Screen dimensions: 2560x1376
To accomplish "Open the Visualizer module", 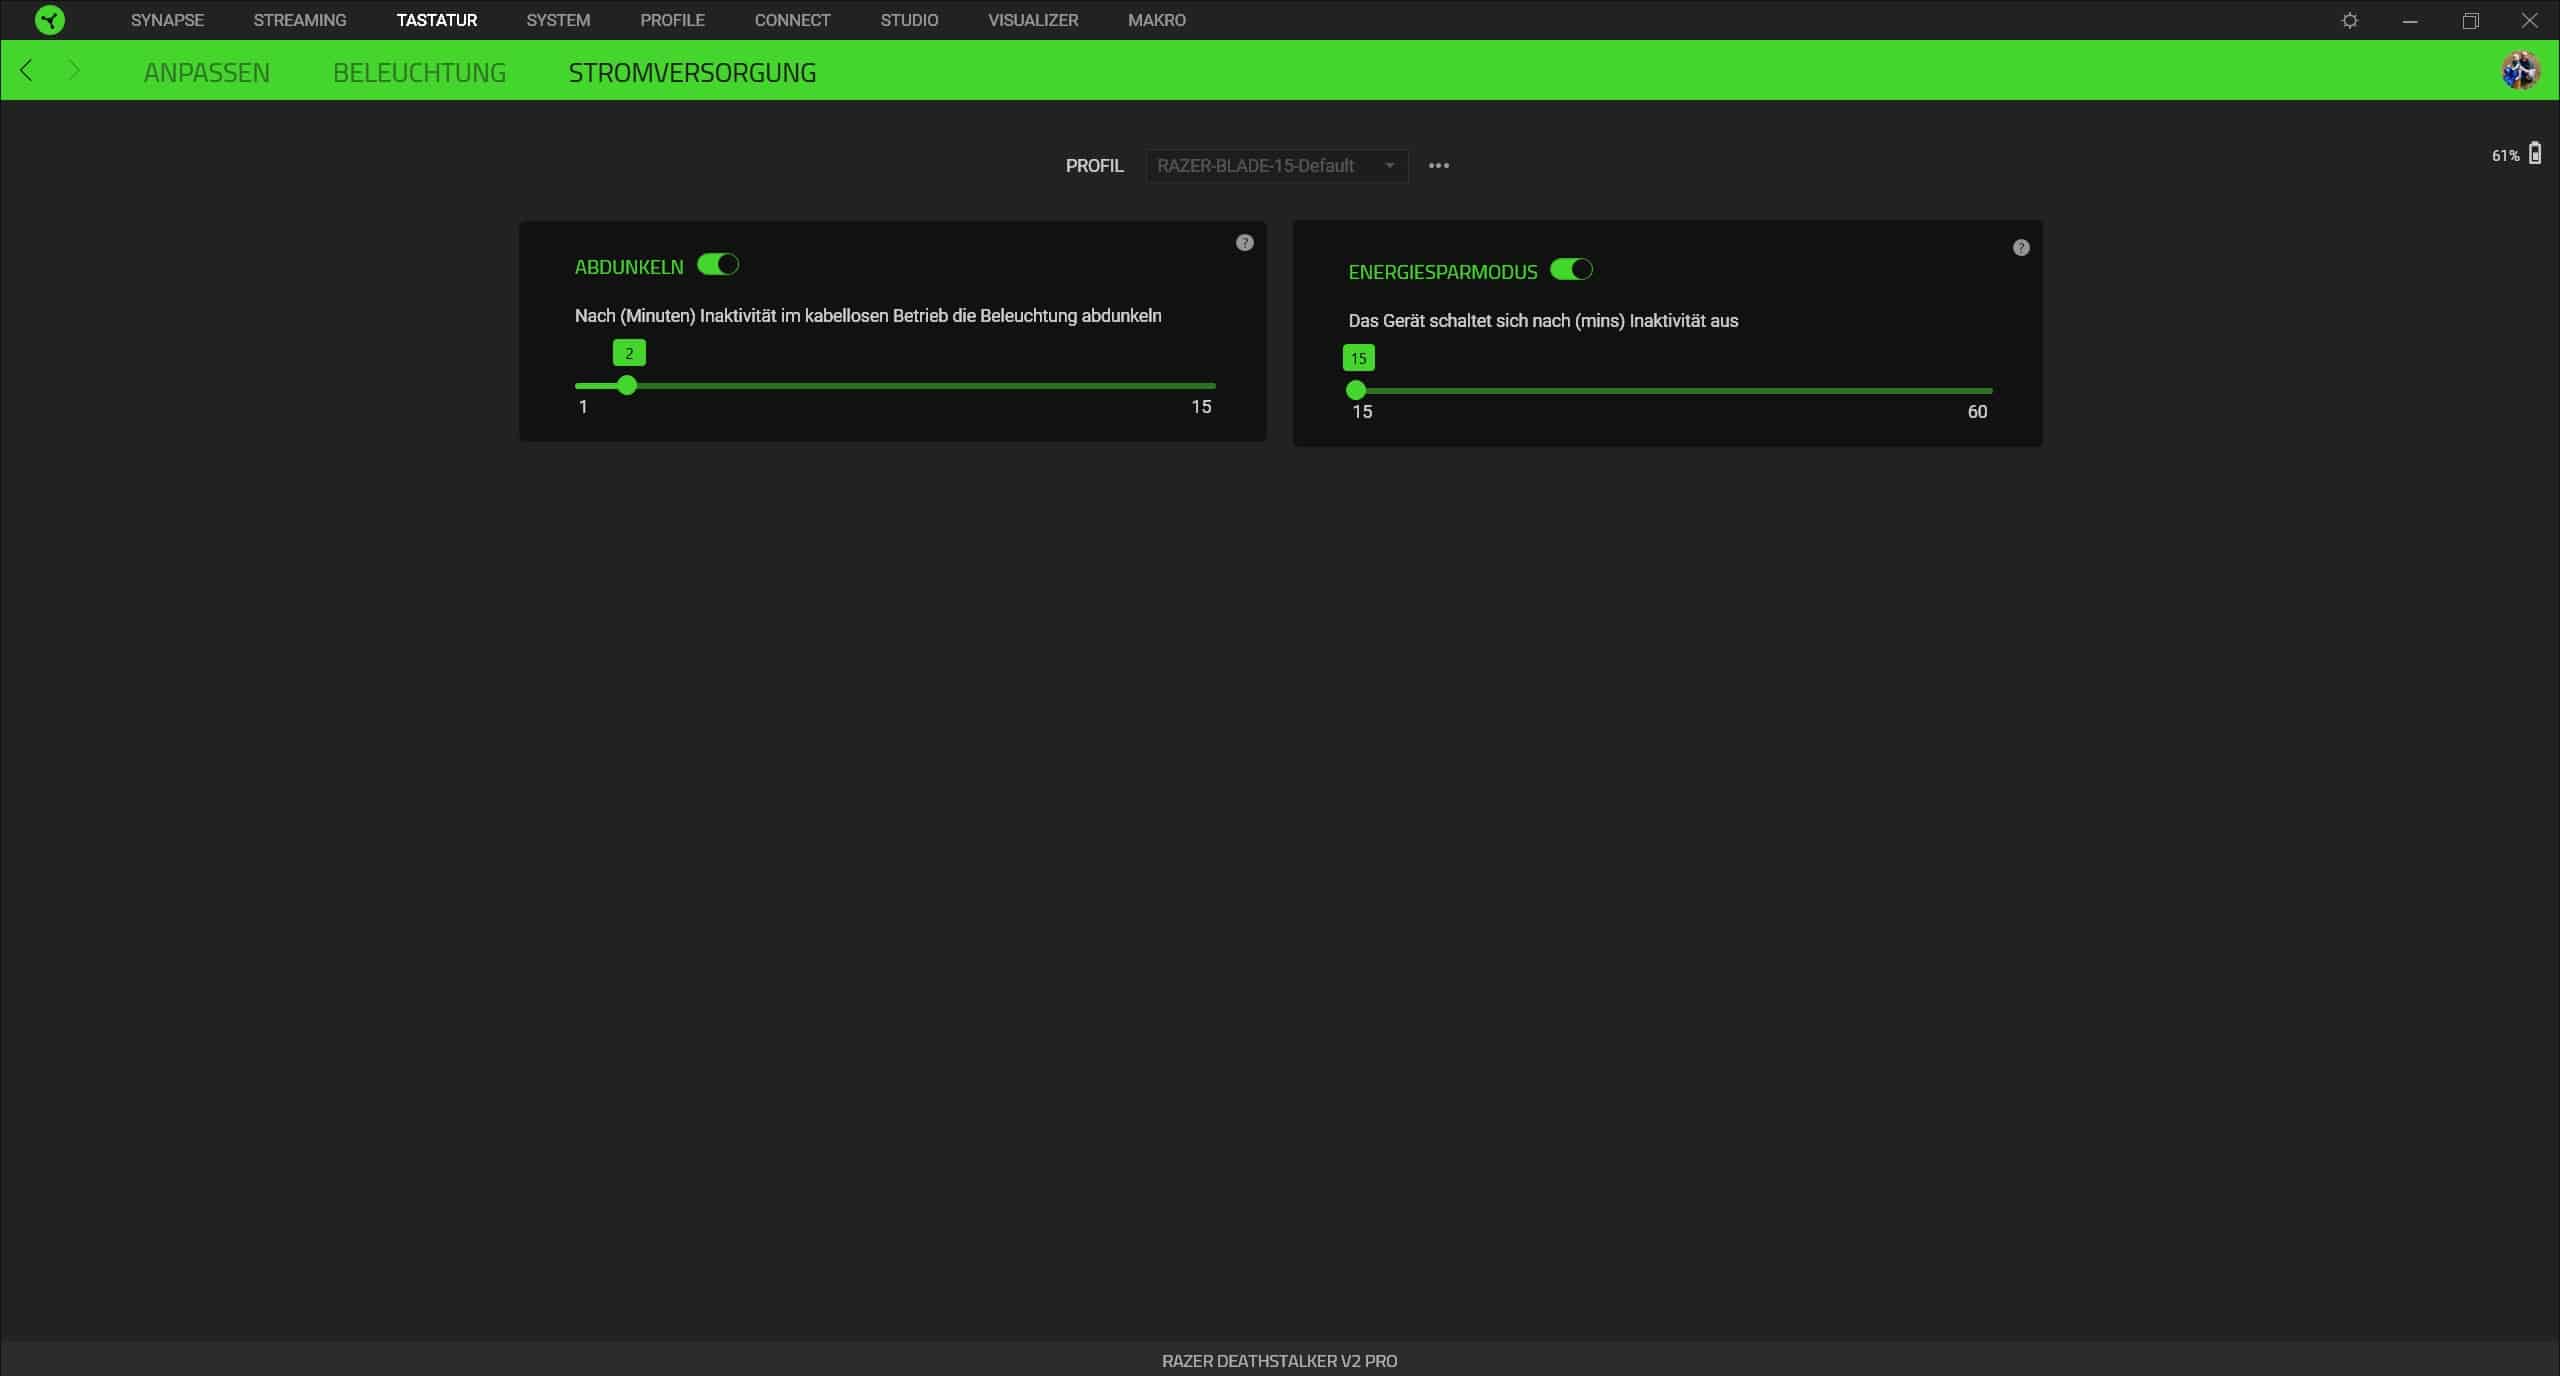I will pyautogui.click(x=1032, y=20).
